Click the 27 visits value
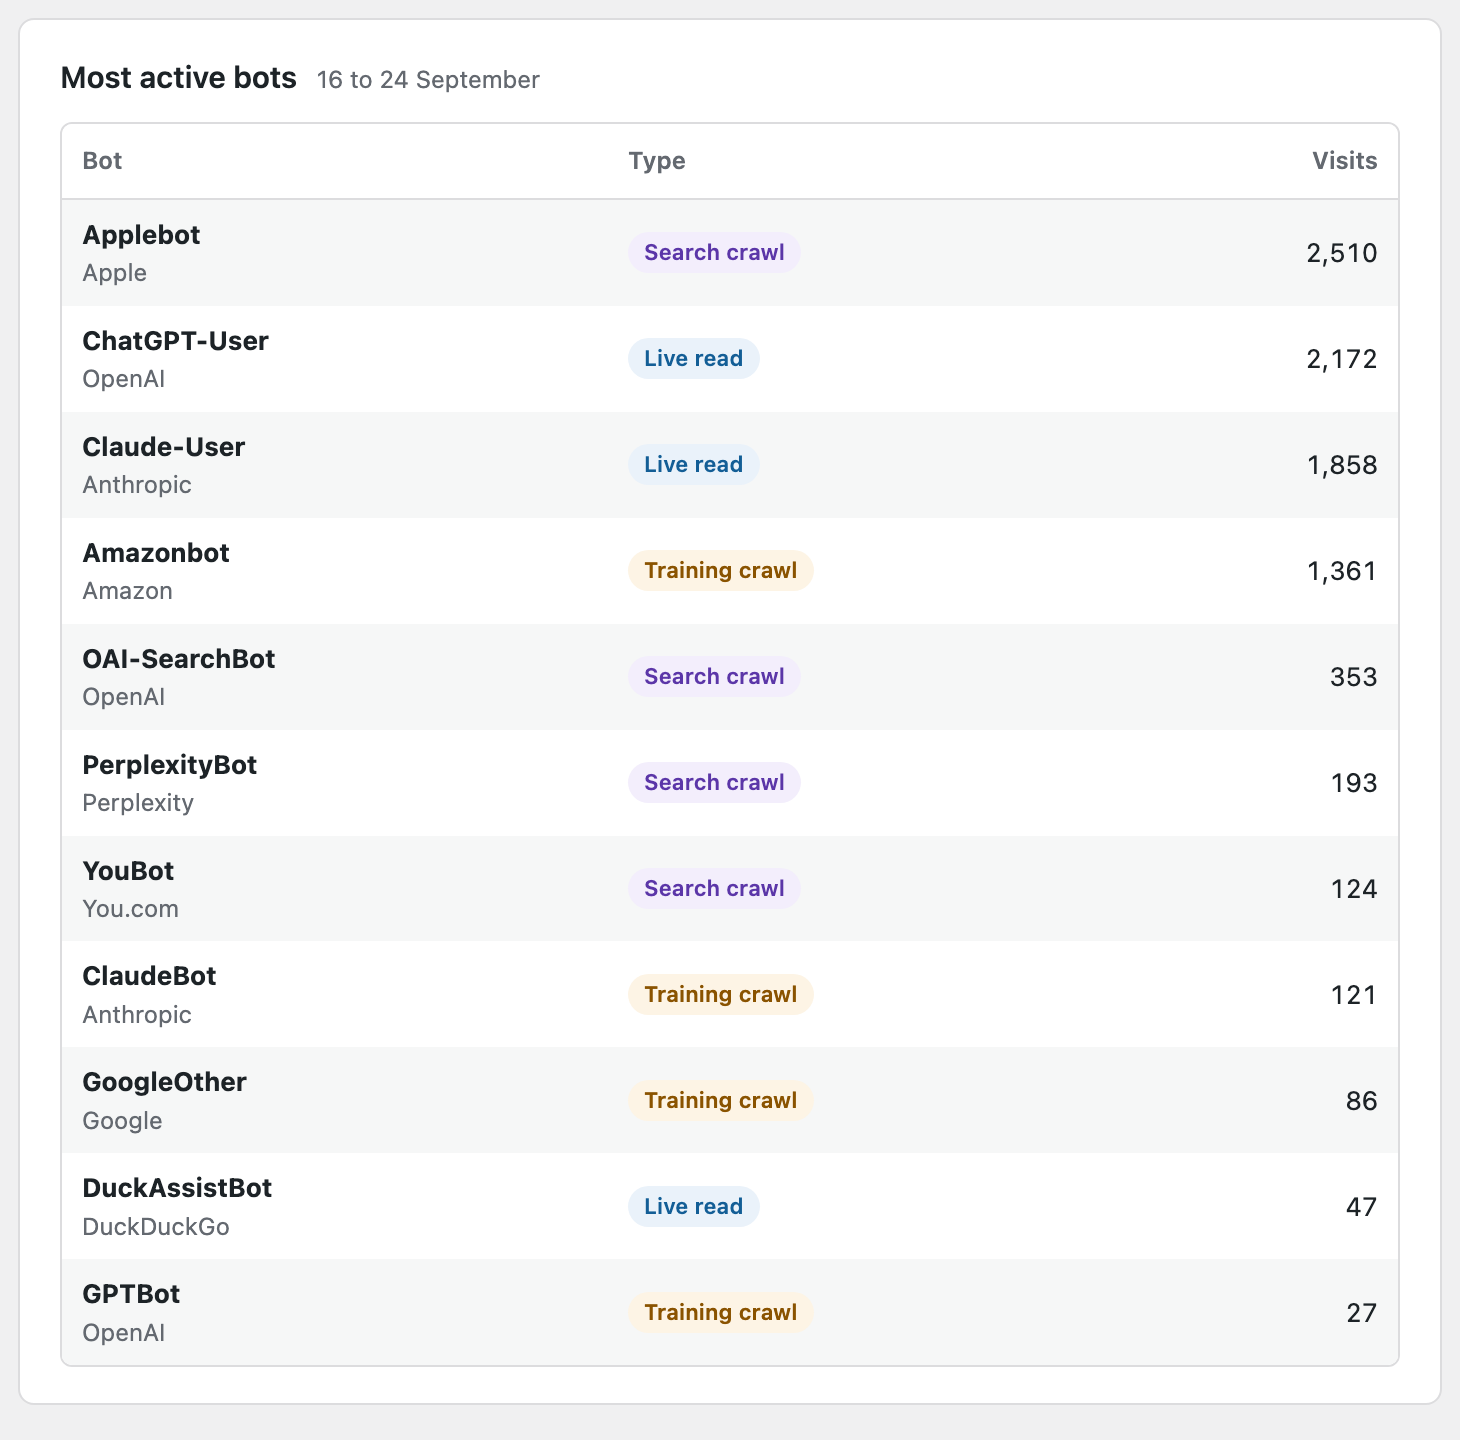The height and width of the screenshot is (1440, 1460). (x=1362, y=1313)
